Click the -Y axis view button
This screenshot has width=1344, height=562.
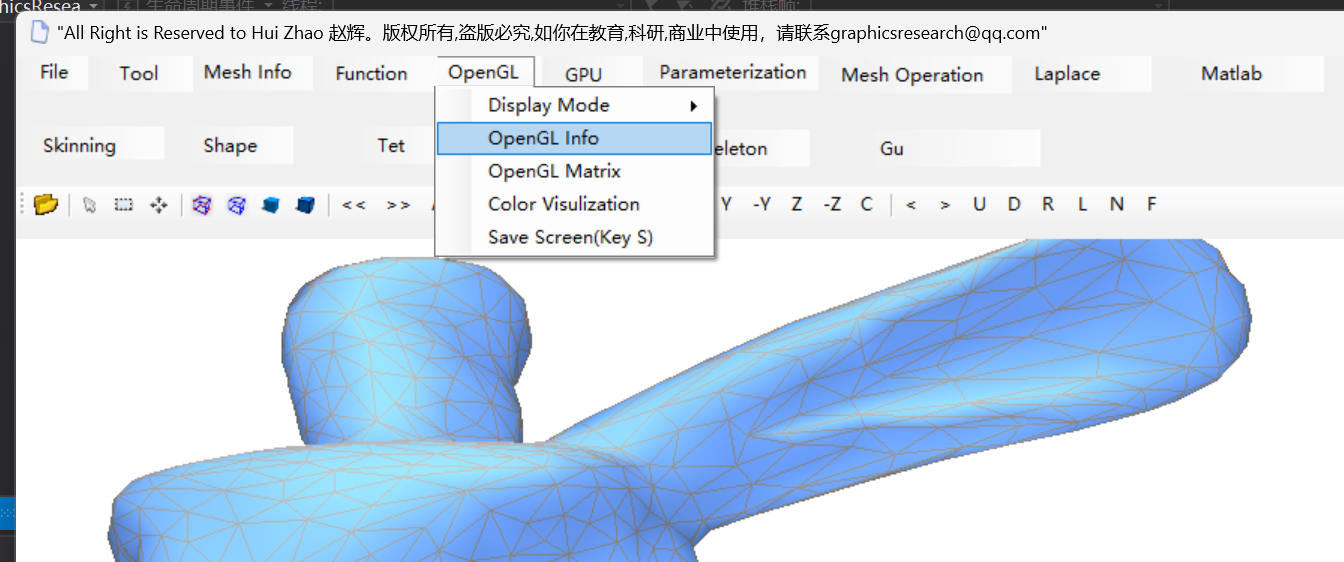click(x=762, y=204)
